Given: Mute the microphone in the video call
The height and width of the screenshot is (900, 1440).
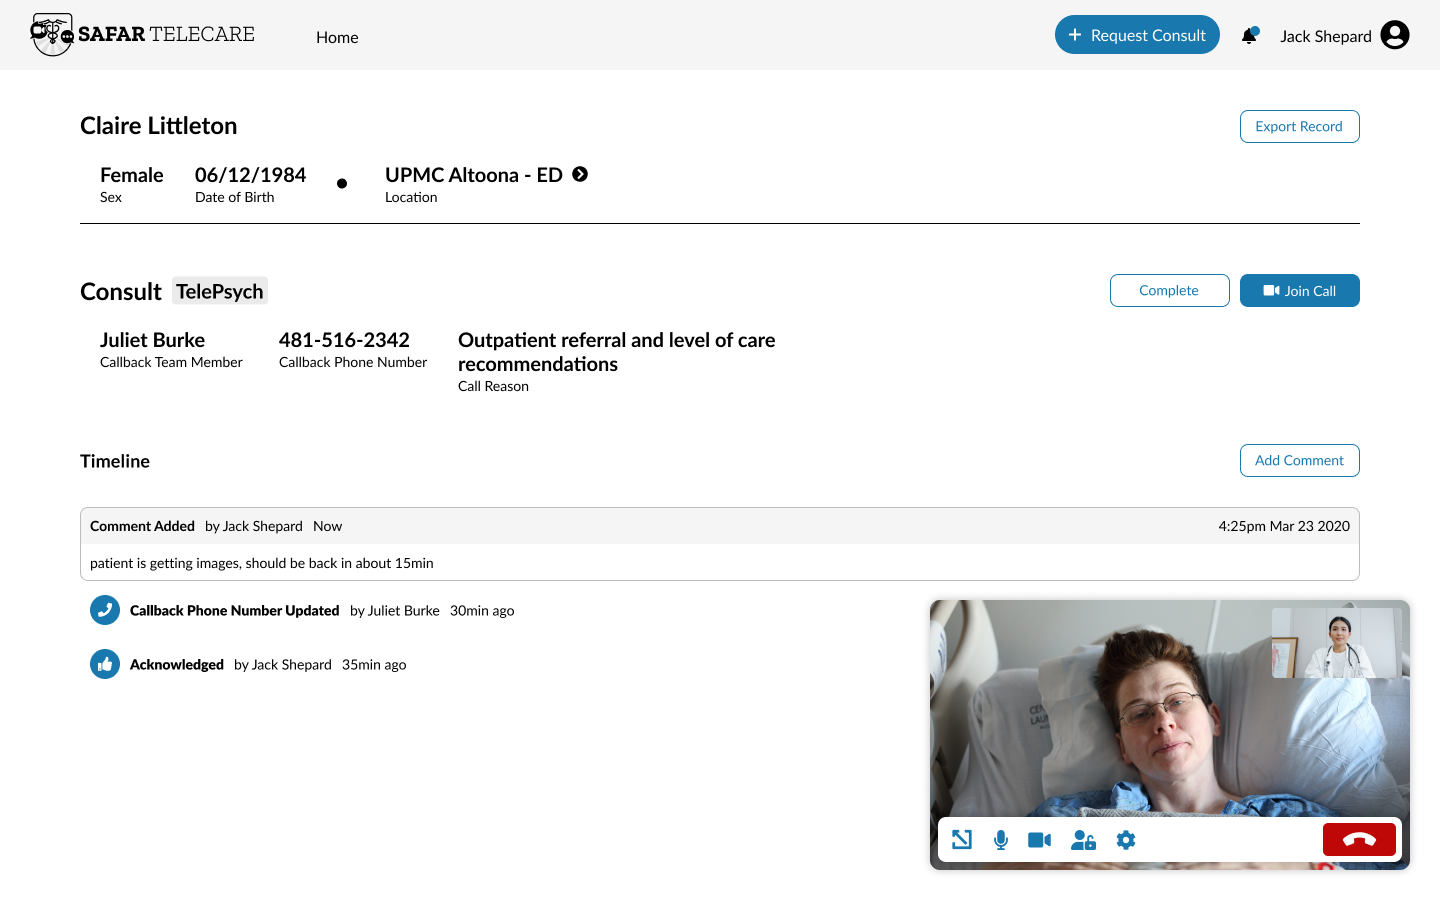Looking at the screenshot, I should tap(1000, 840).
